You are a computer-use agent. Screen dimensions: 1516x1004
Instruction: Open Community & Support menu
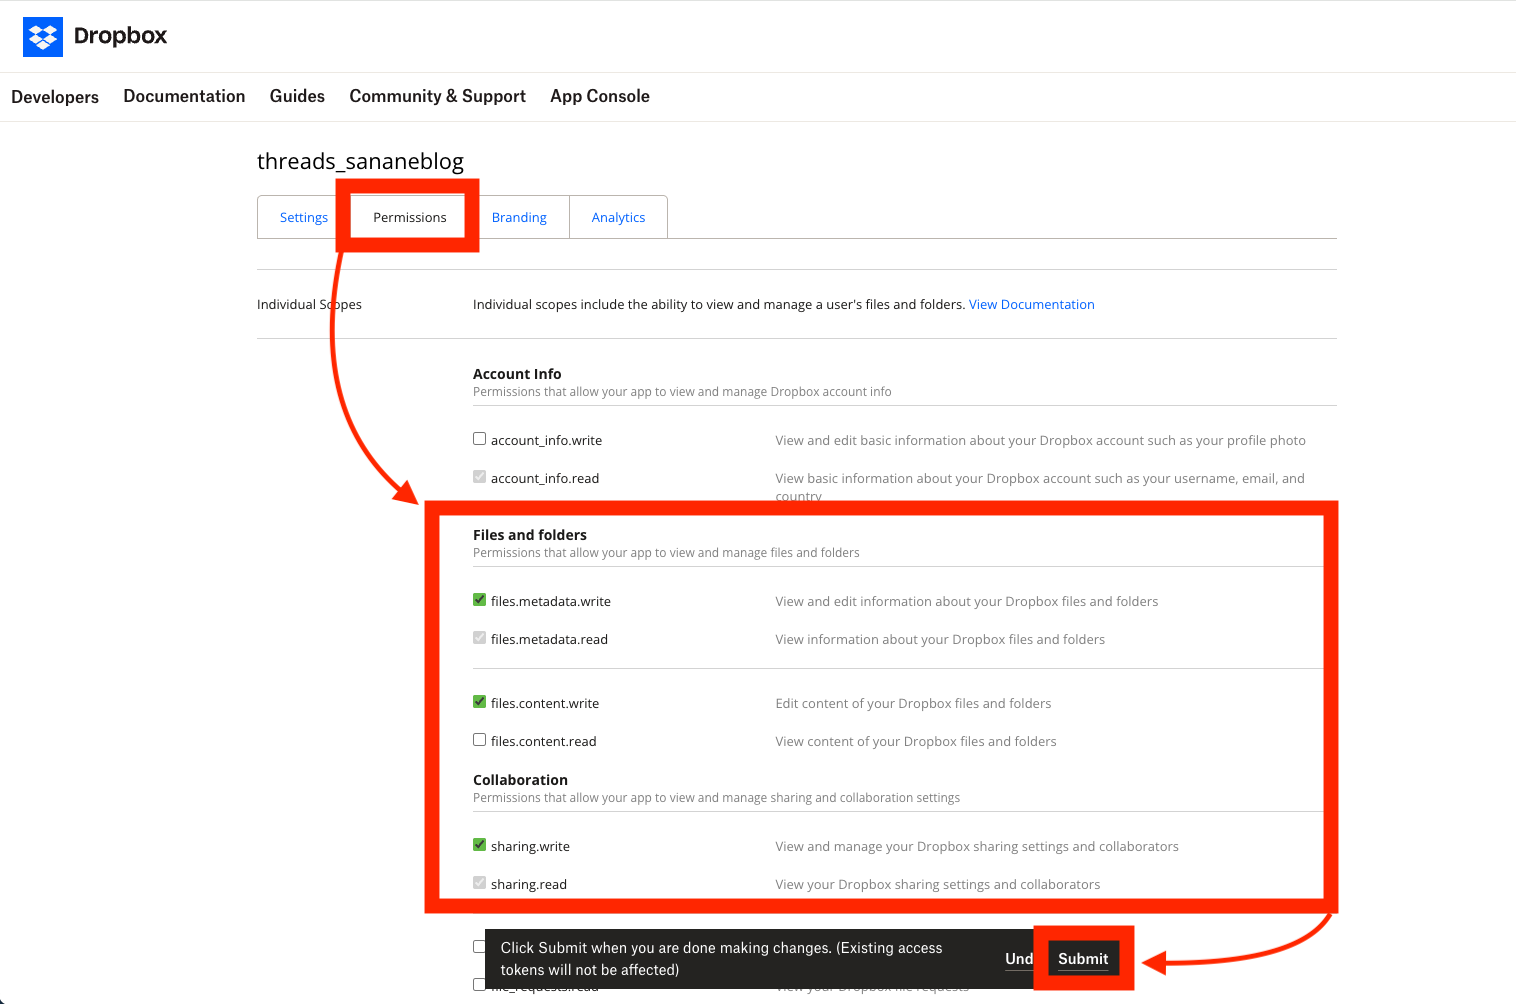437,96
